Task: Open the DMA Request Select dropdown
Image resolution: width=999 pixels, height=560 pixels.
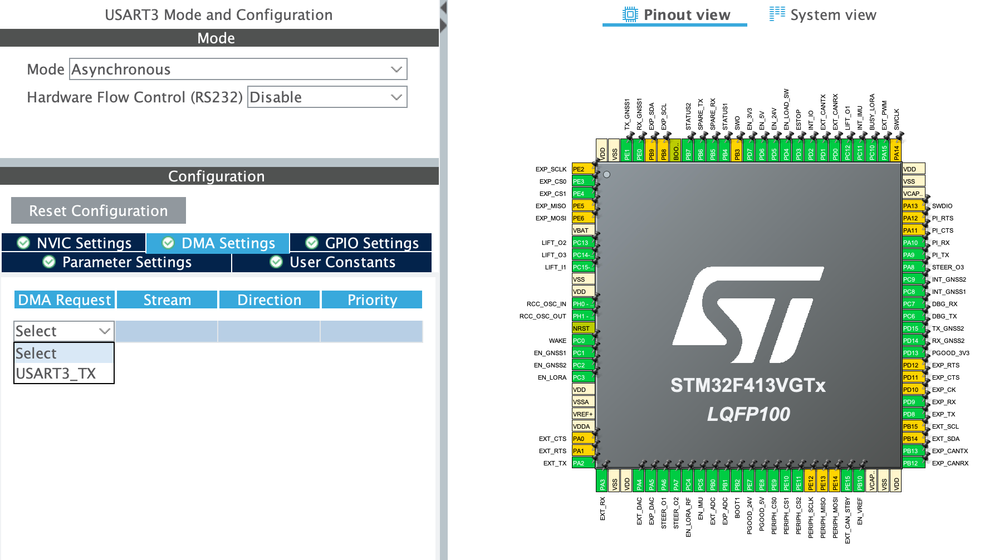Action: [x=64, y=331]
